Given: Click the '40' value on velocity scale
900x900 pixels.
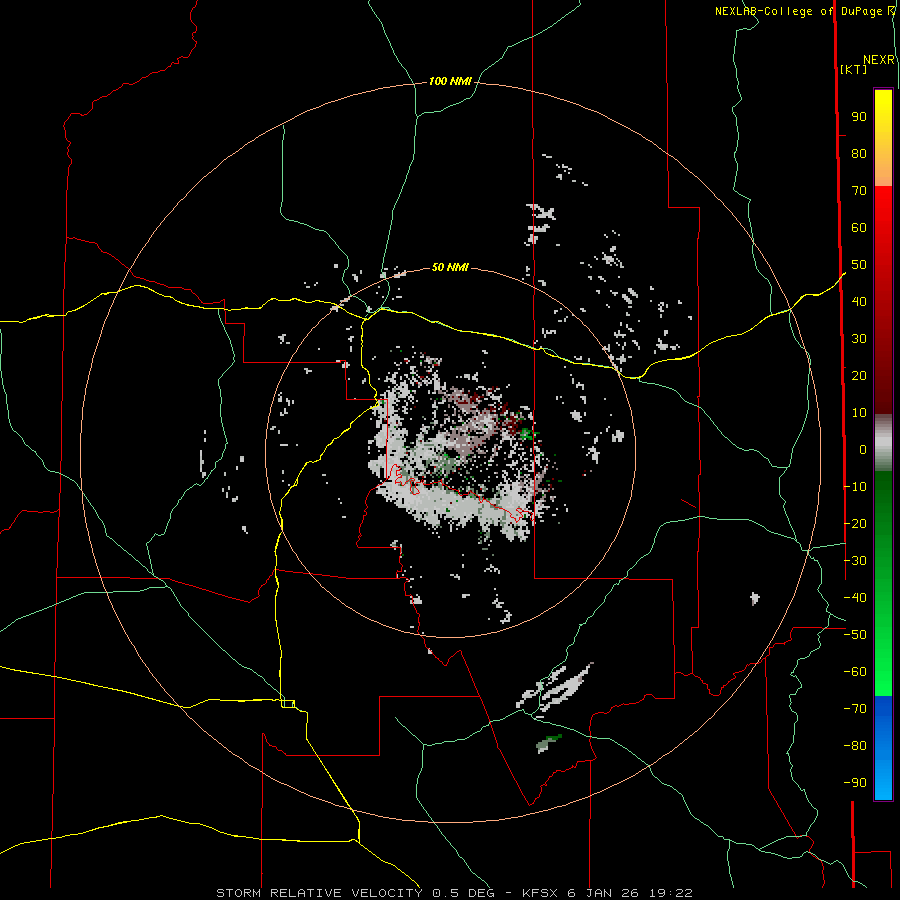Looking at the screenshot, I should (x=859, y=301).
